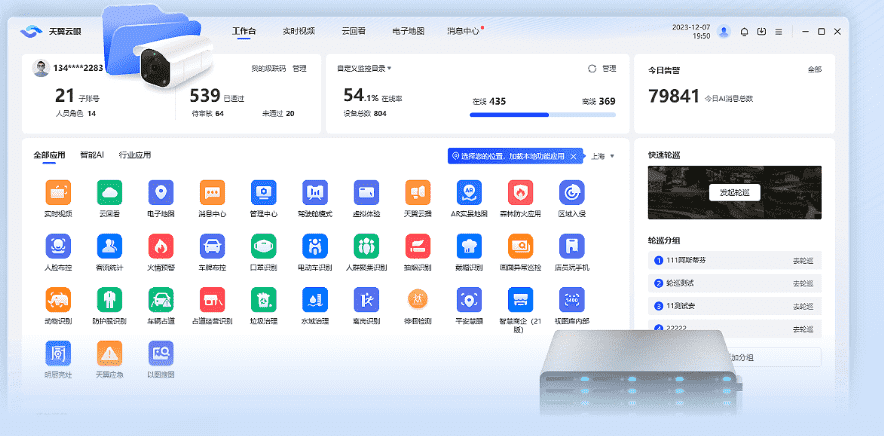Open the 水域治理 app icon
This screenshot has width=884, height=436.
315,300
